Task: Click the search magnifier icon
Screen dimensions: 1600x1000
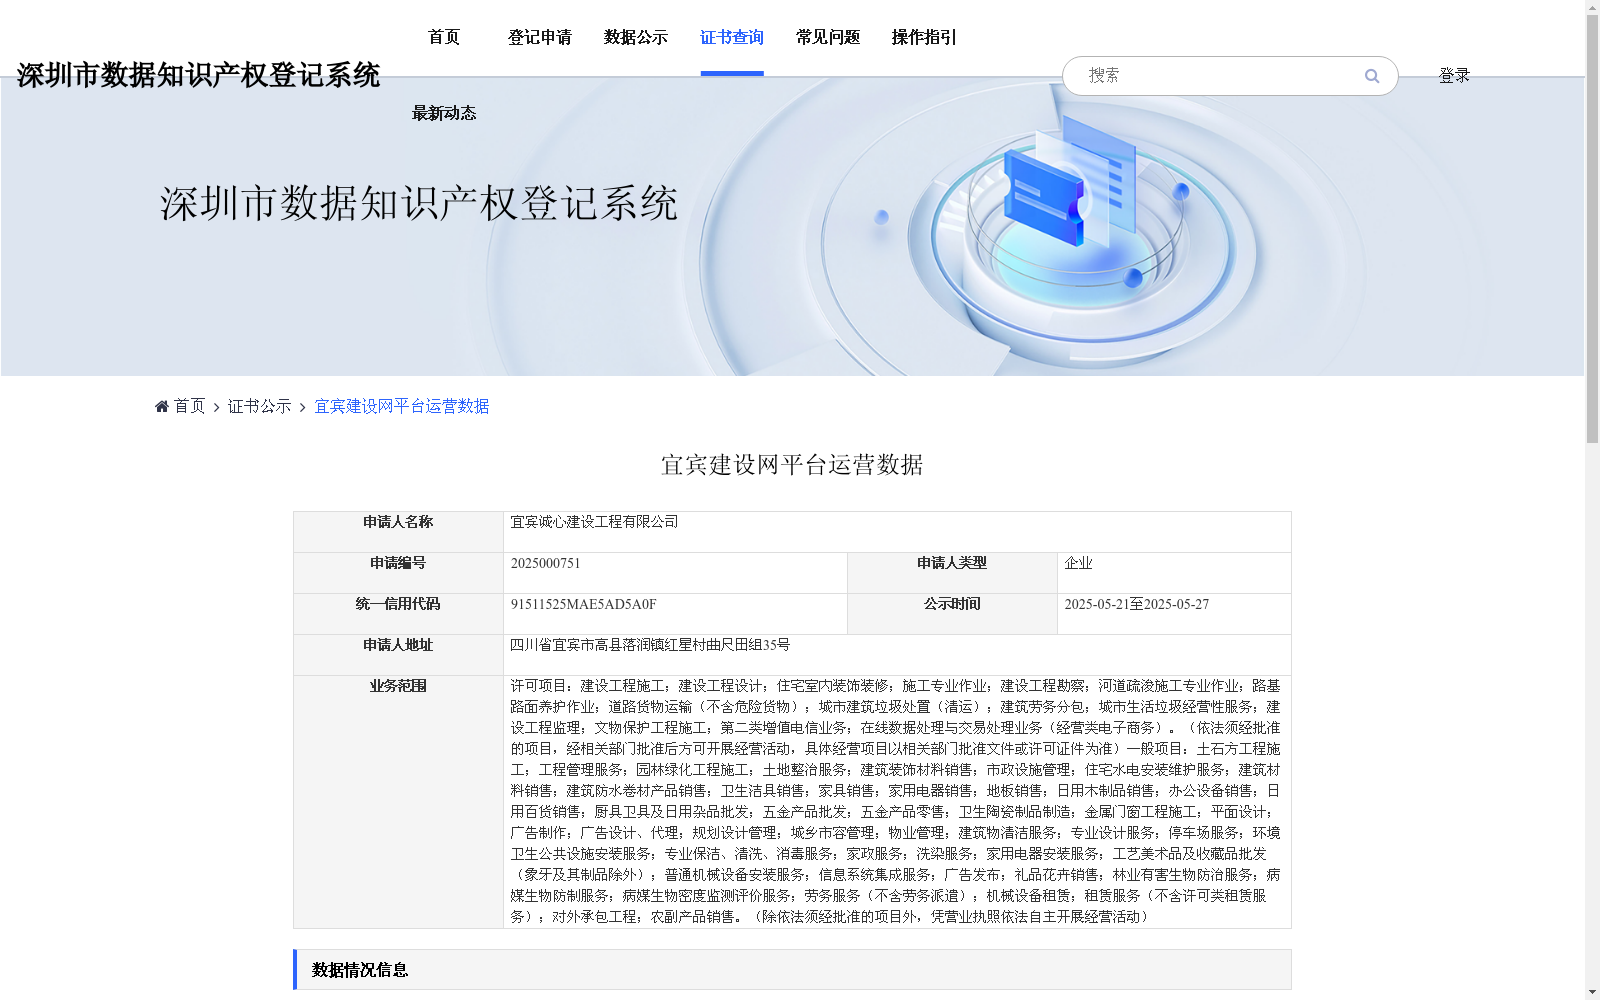Action: pyautogui.click(x=1371, y=76)
